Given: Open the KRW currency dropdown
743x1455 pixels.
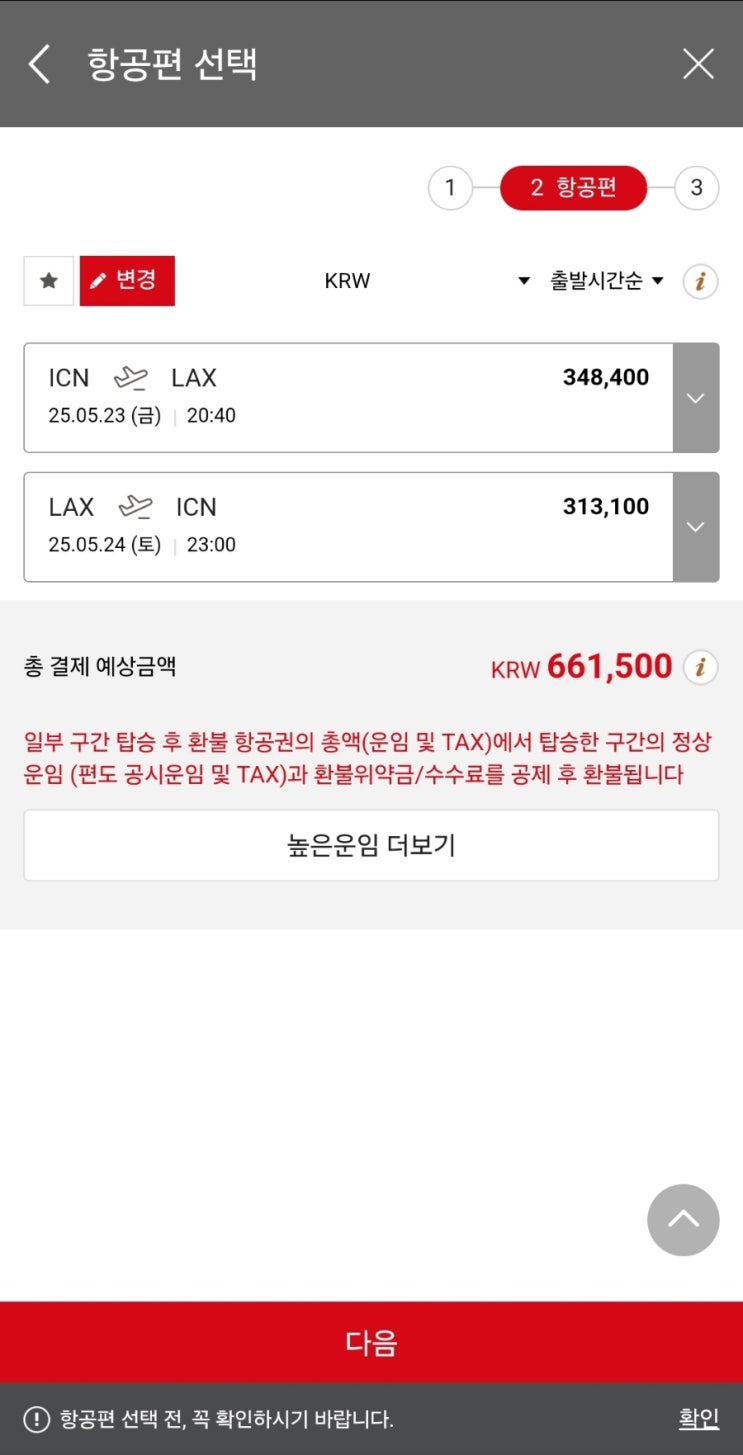Looking at the screenshot, I should [425, 281].
